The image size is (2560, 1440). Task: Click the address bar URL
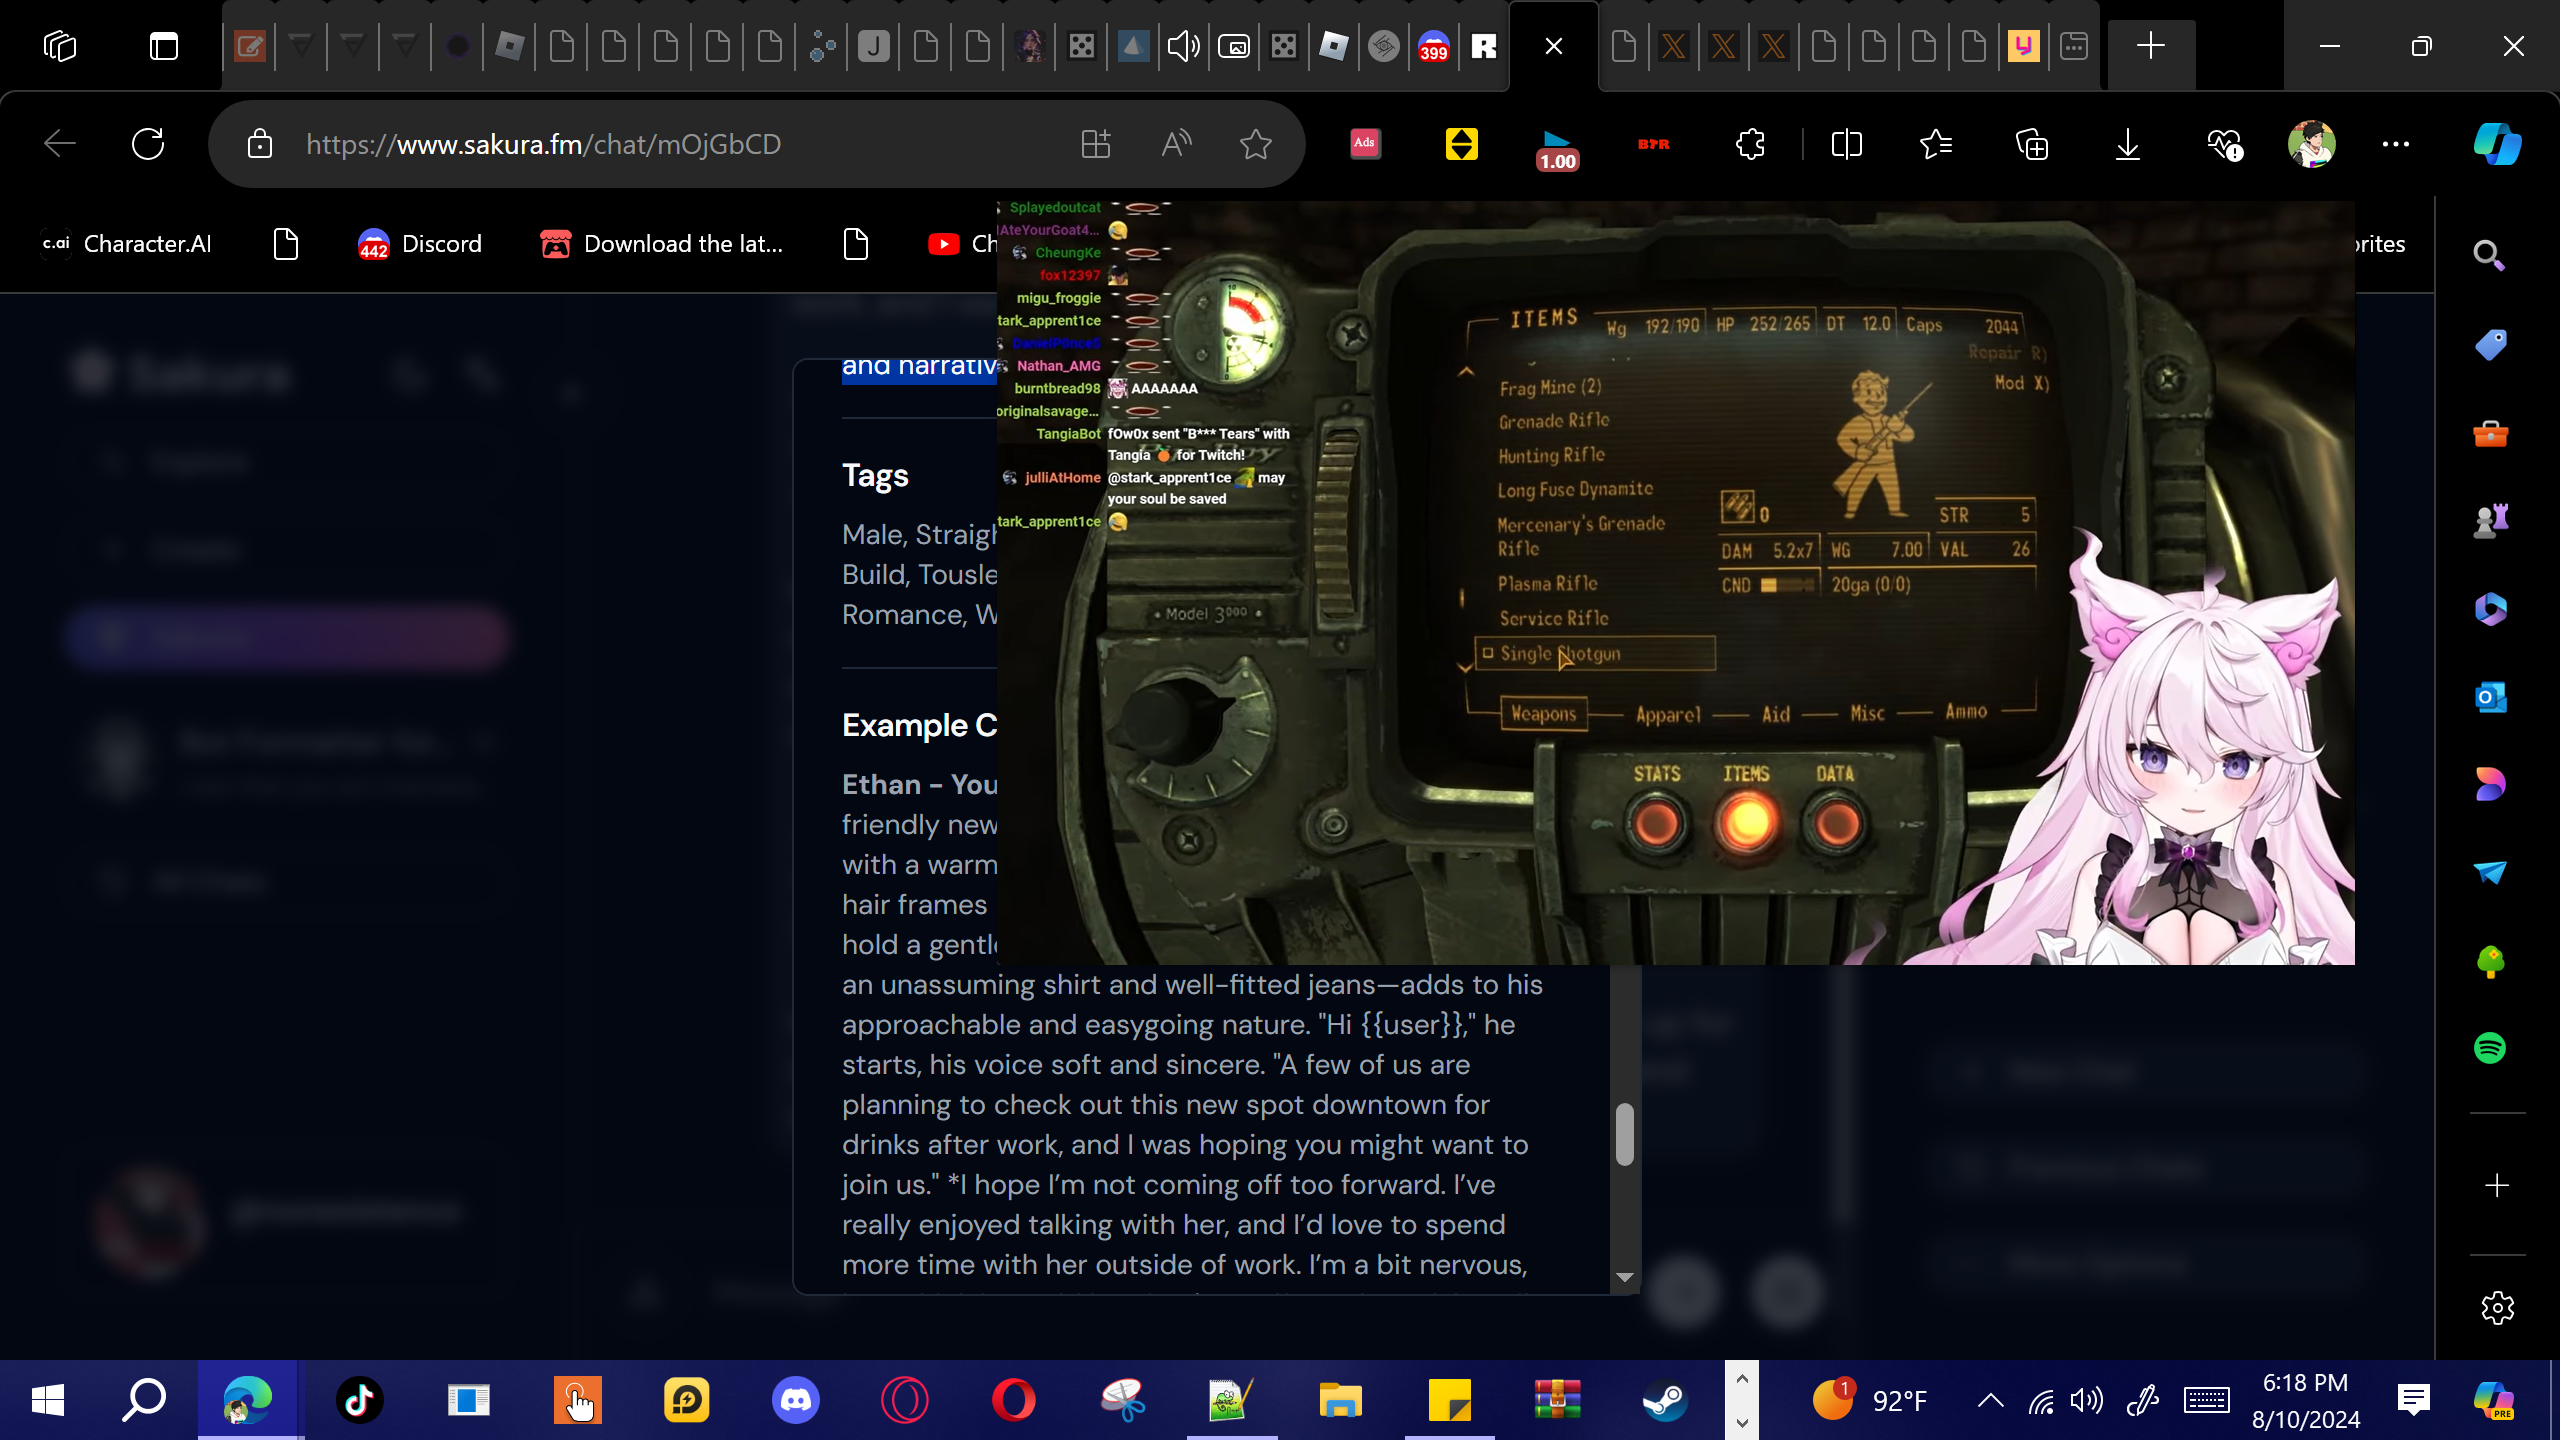(x=544, y=144)
